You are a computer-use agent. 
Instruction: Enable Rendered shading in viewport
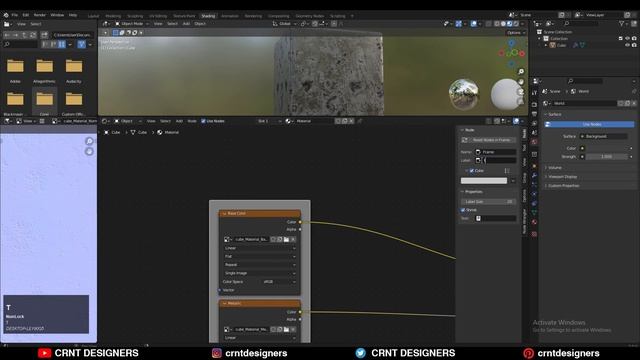point(516,24)
